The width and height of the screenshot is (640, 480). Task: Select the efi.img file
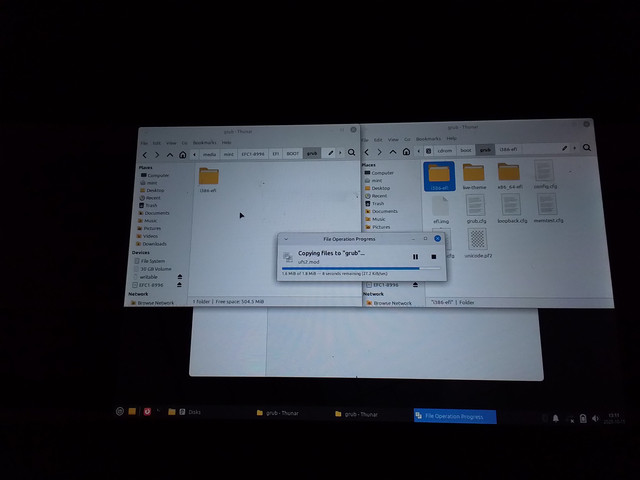pos(441,210)
